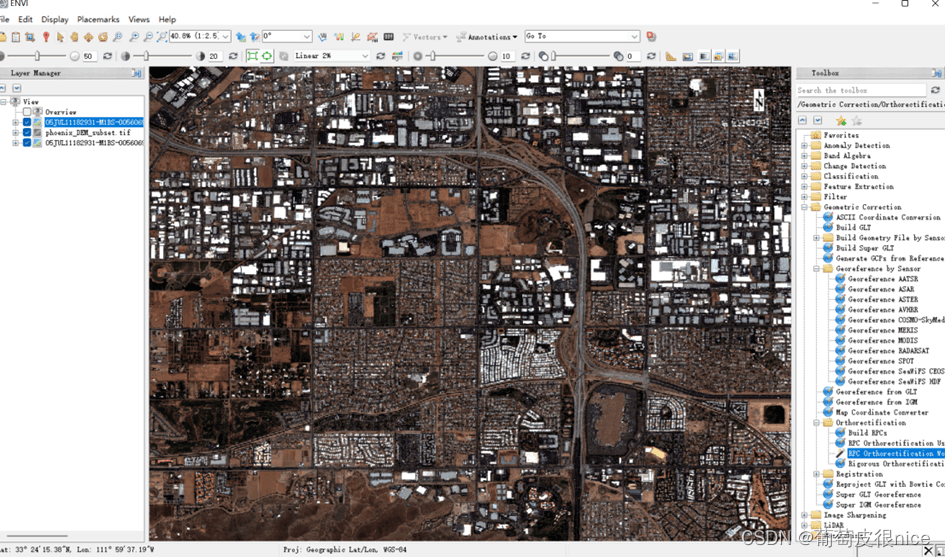
Task: Activate the Blend view icon
Action: [x=703, y=56]
